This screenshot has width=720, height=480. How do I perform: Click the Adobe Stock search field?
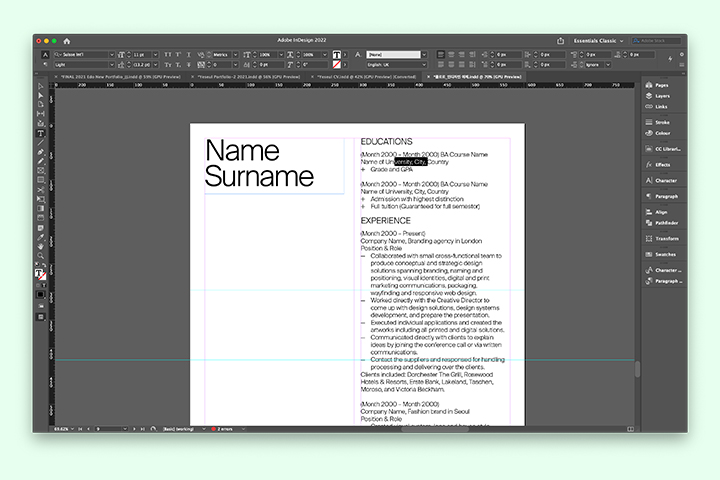[656, 41]
